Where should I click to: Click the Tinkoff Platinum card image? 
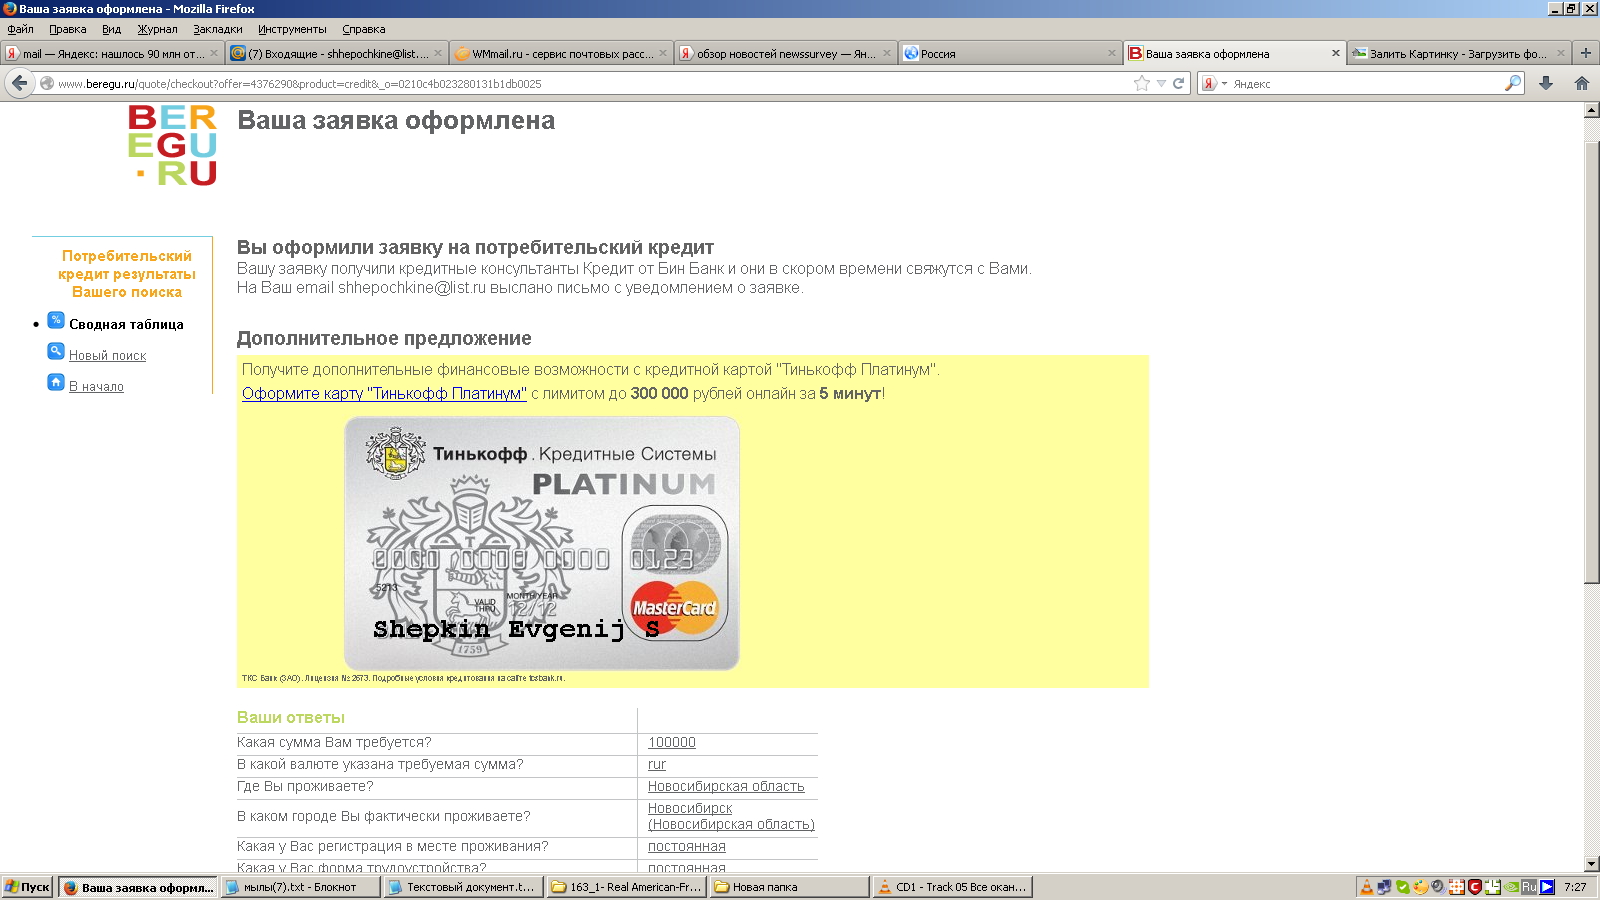tap(542, 543)
